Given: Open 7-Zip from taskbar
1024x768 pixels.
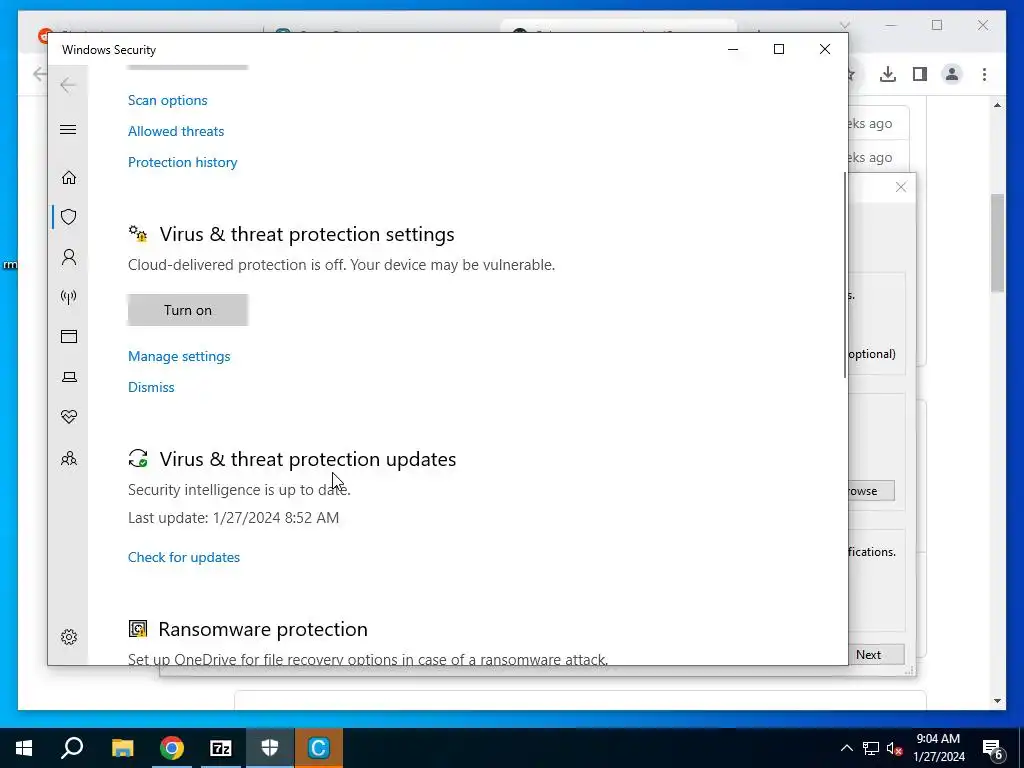Looking at the screenshot, I should [x=221, y=748].
